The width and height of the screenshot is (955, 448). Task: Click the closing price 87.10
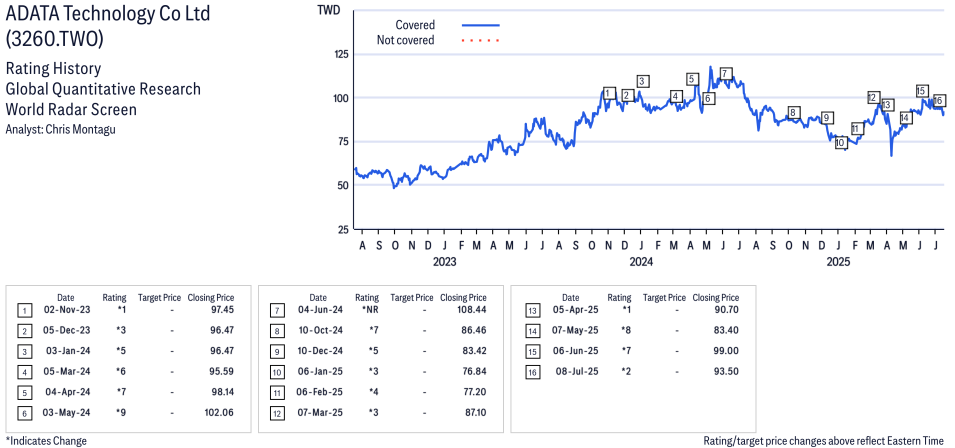(474, 413)
